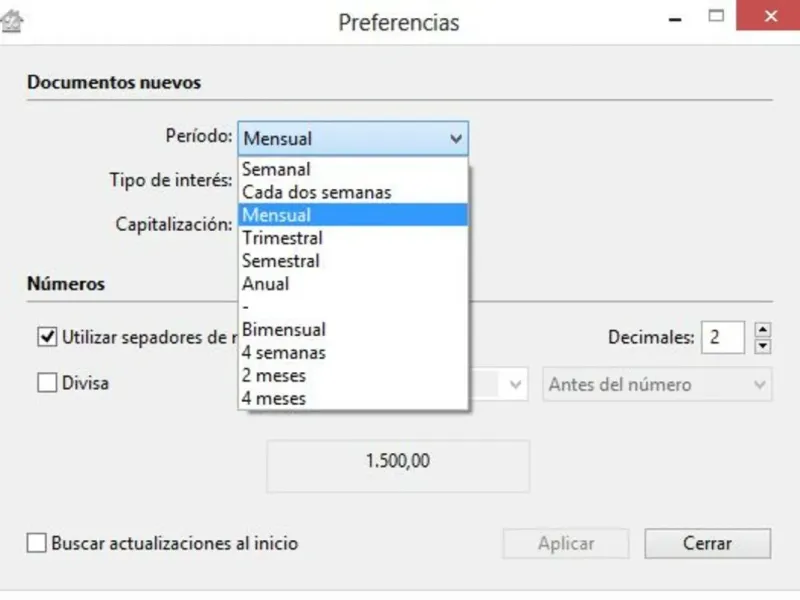Choose Anual from the list
Viewport: 800px width, 600px height.
[266, 284]
